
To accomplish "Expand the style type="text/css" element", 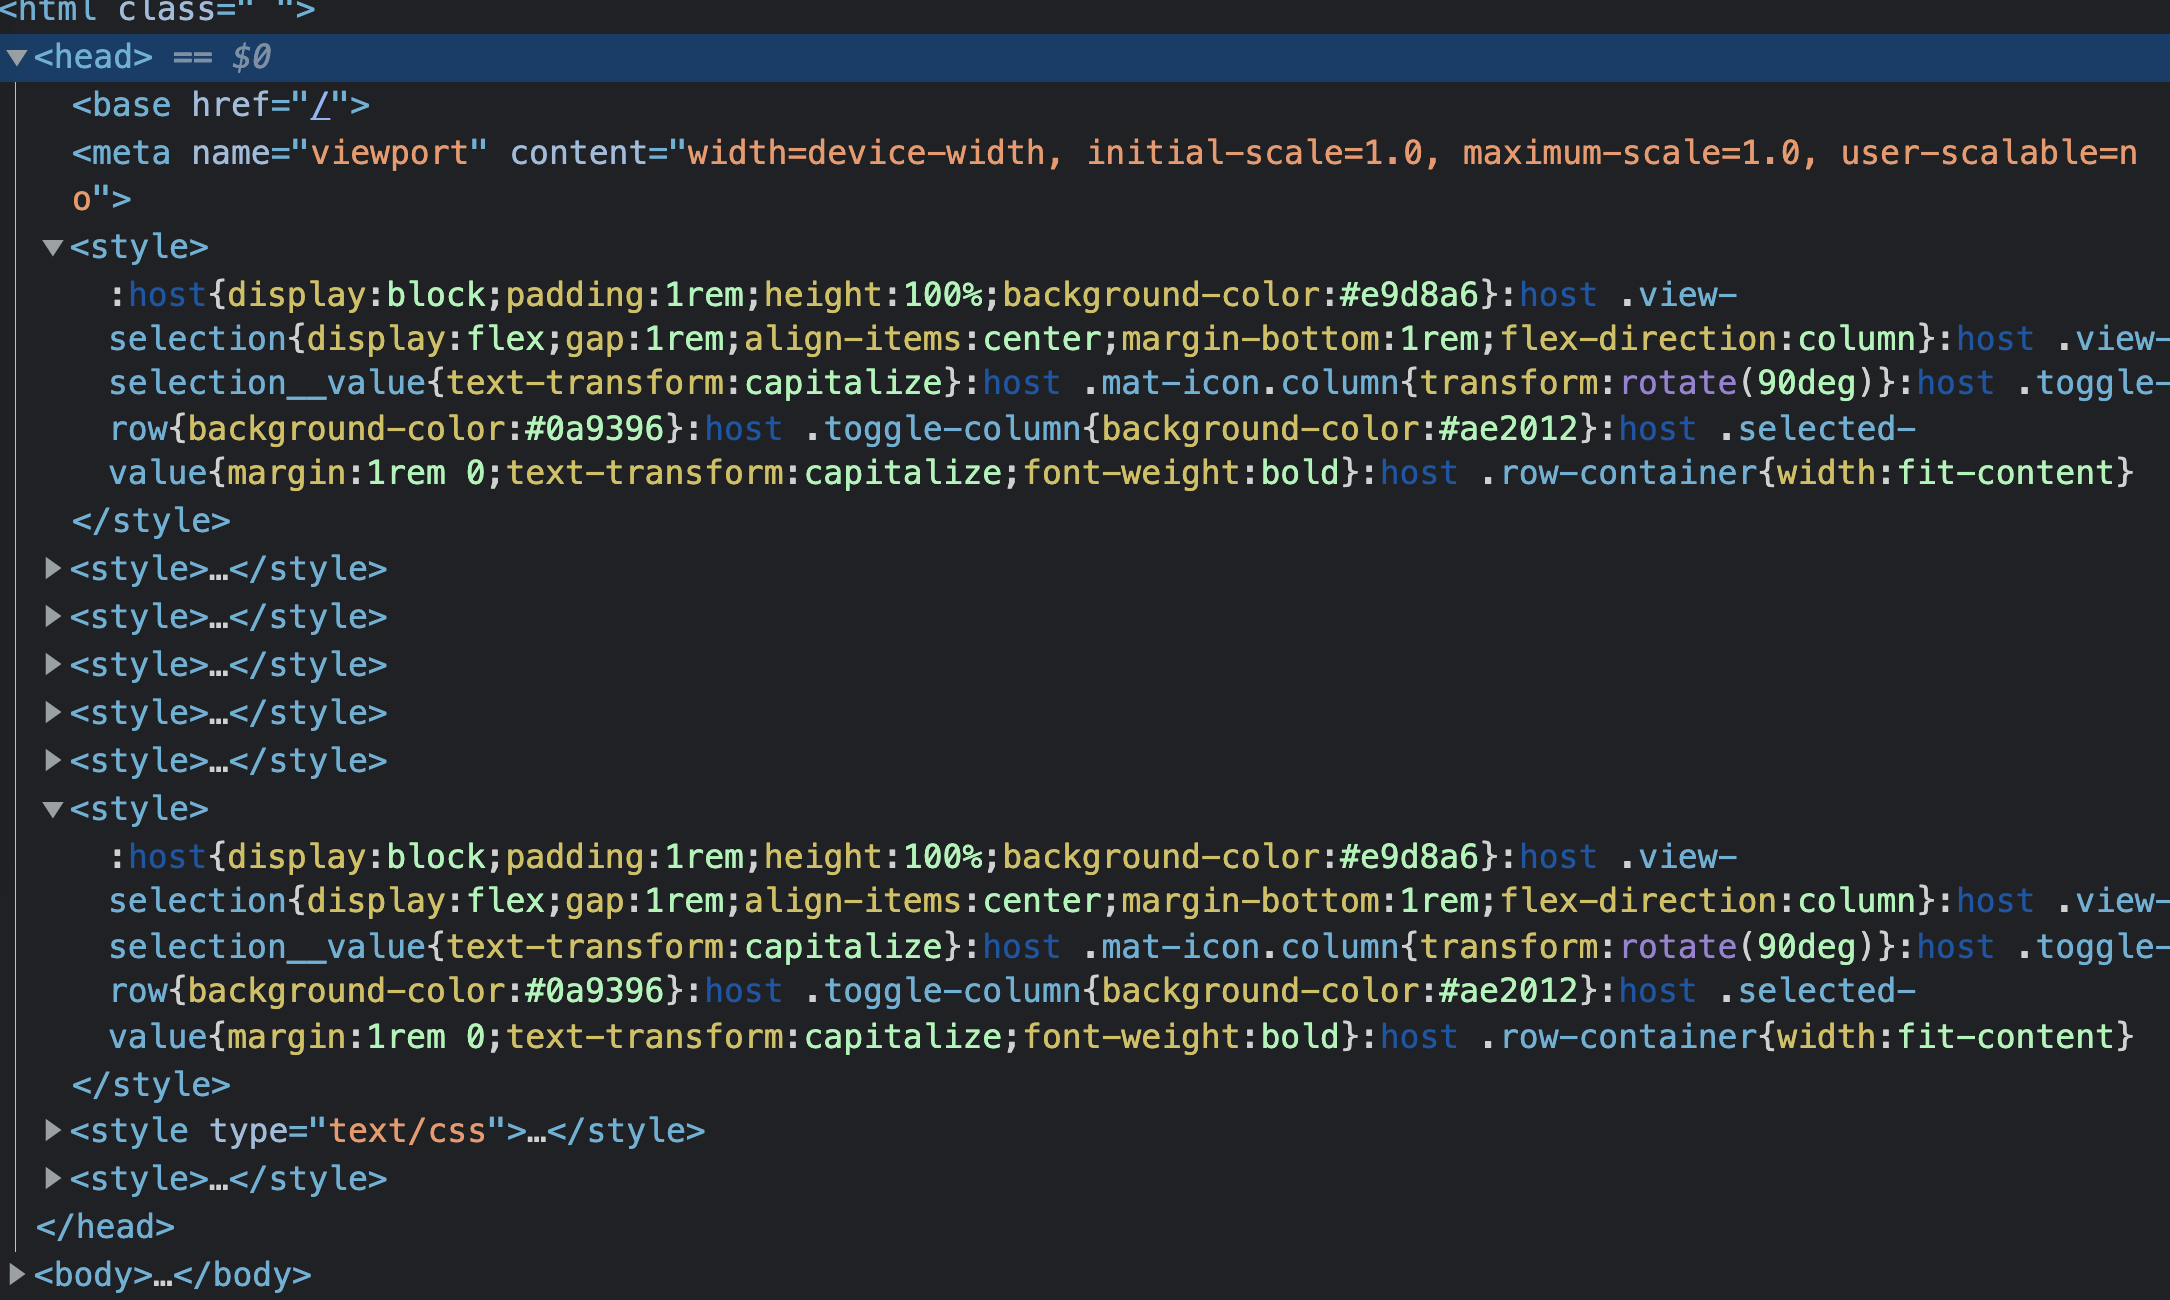I will point(53,1131).
